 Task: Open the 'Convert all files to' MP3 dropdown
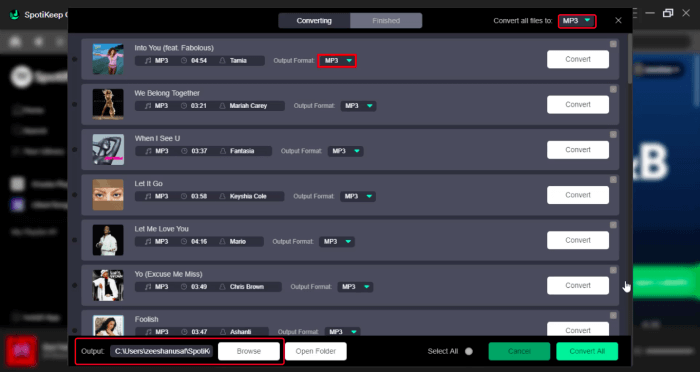pos(577,21)
